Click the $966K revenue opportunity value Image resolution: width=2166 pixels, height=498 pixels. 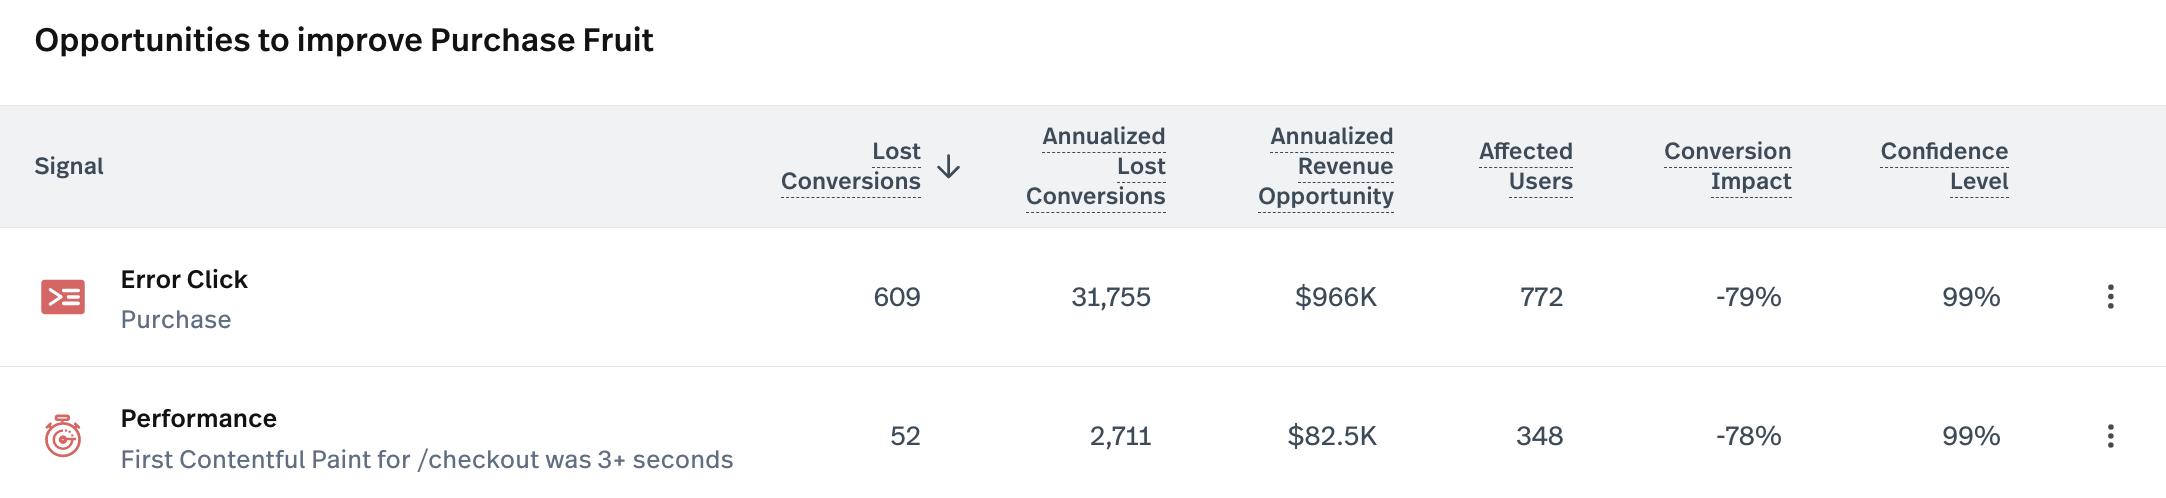coord(1336,297)
